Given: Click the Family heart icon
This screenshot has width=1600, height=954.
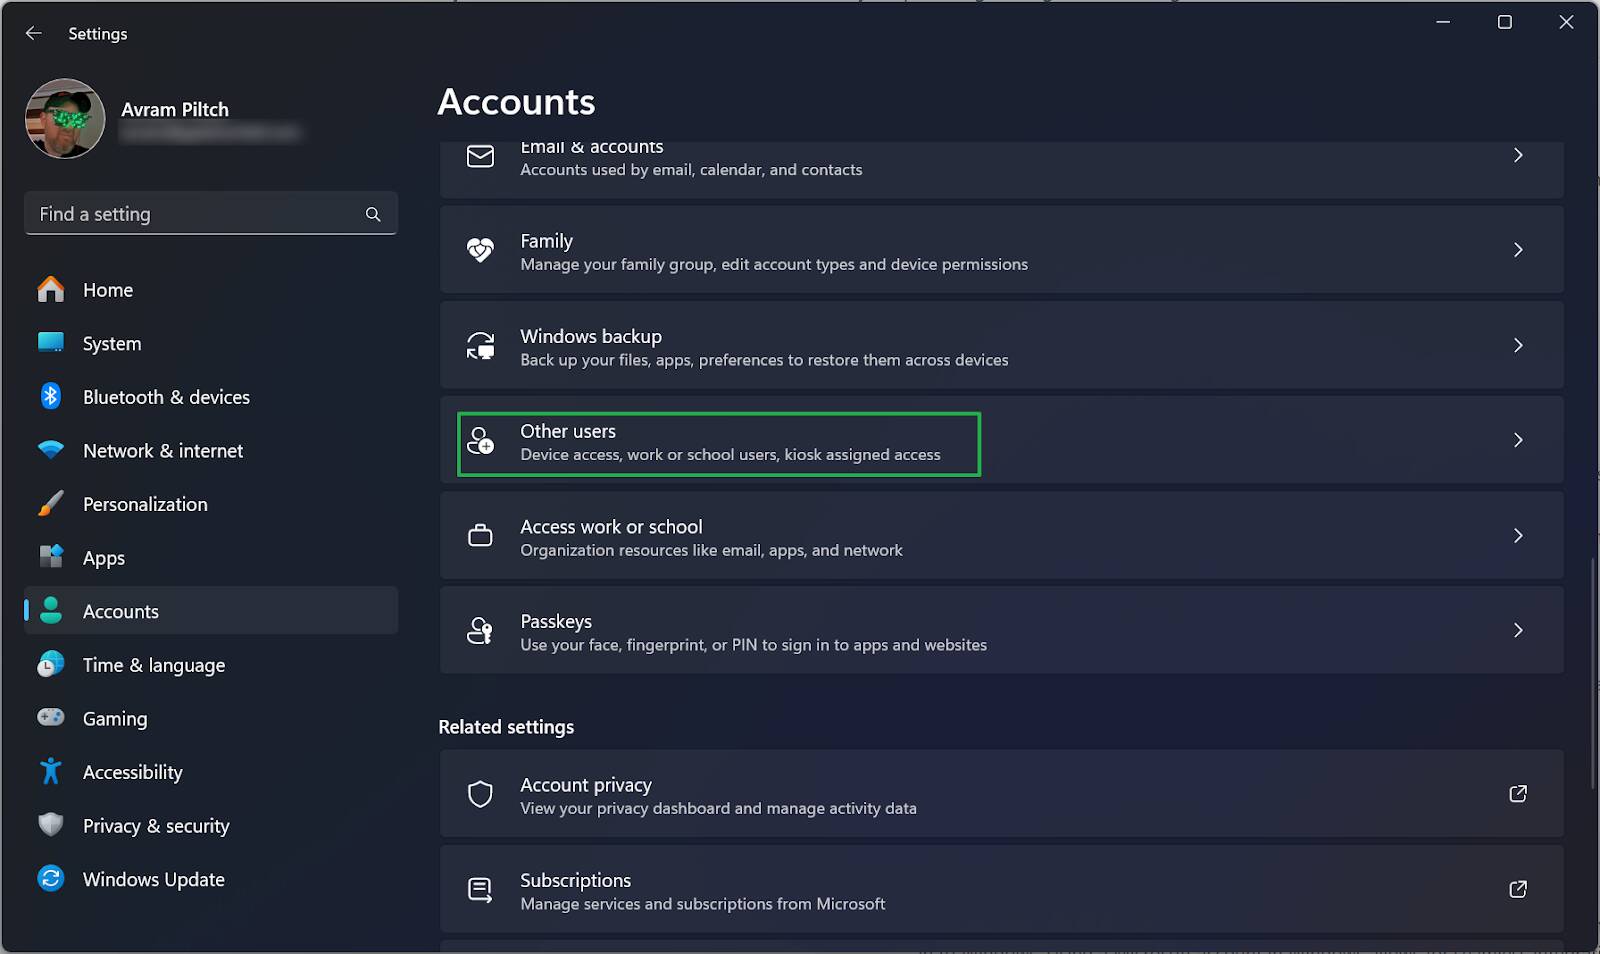Looking at the screenshot, I should 480,250.
